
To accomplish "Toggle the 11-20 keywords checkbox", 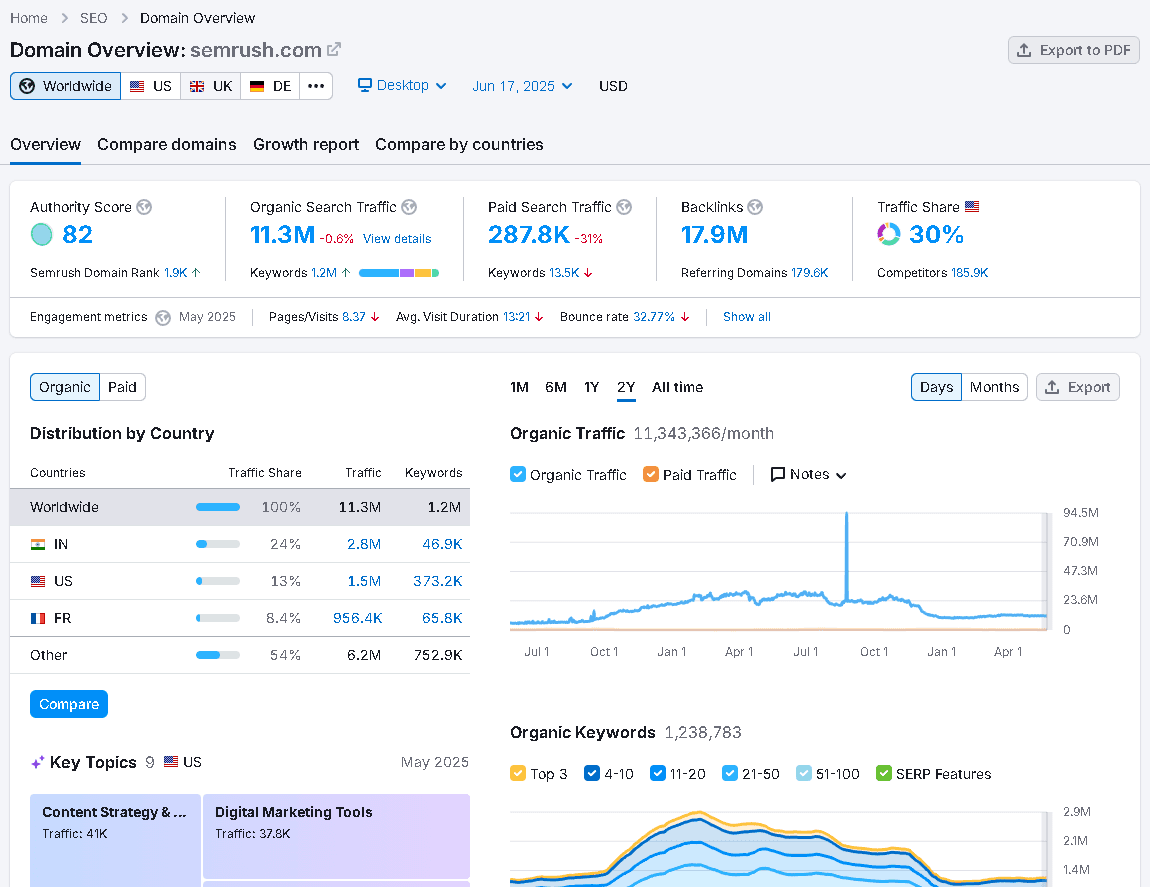I will (658, 773).
